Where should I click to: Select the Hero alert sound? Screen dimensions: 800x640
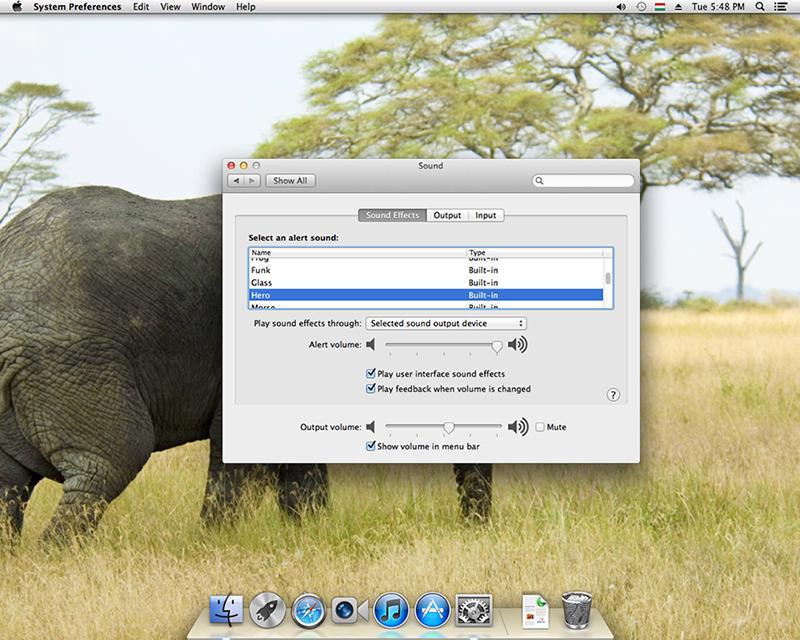[x=426, y=295]
